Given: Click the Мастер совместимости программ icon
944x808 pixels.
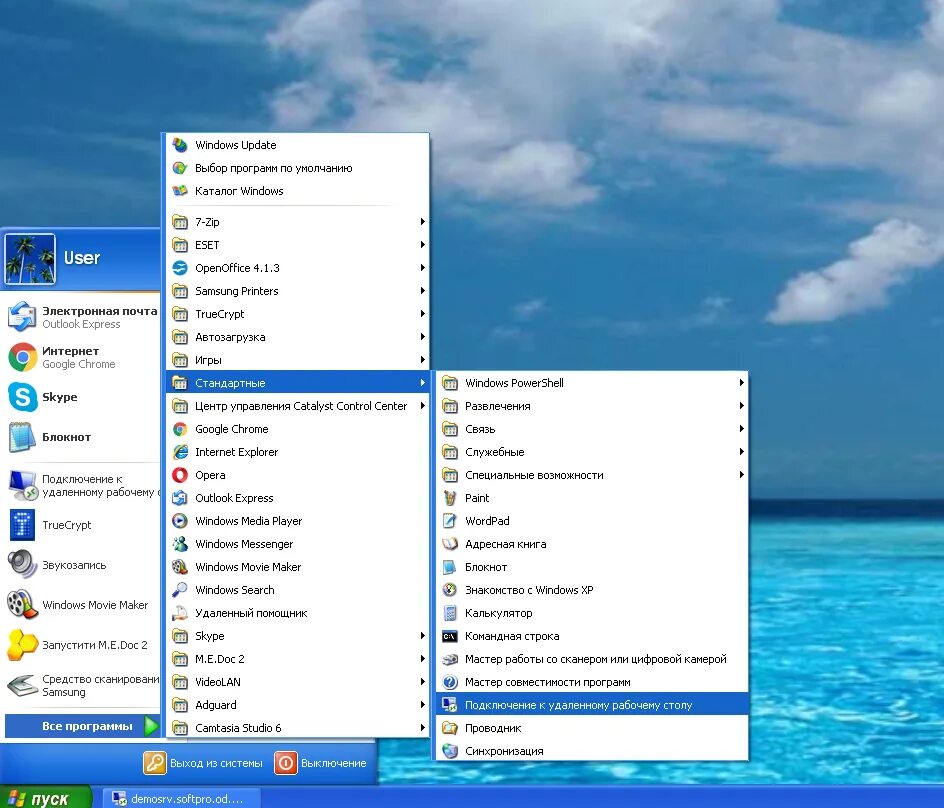Looking at the screenshot, I should point(450,682).
